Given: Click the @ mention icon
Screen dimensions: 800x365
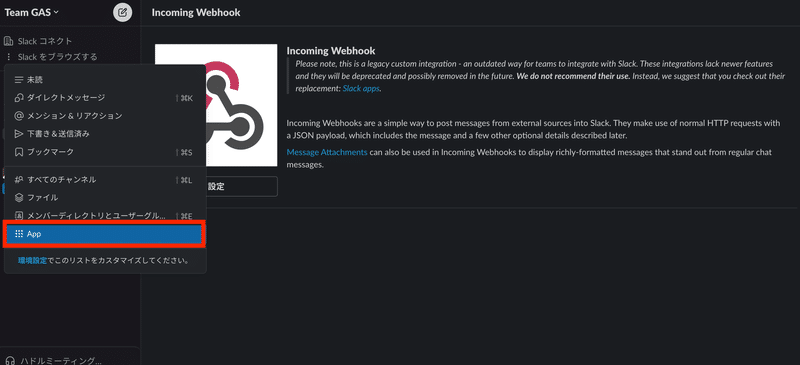Looking at the screenshot, I should pos(19,116).
